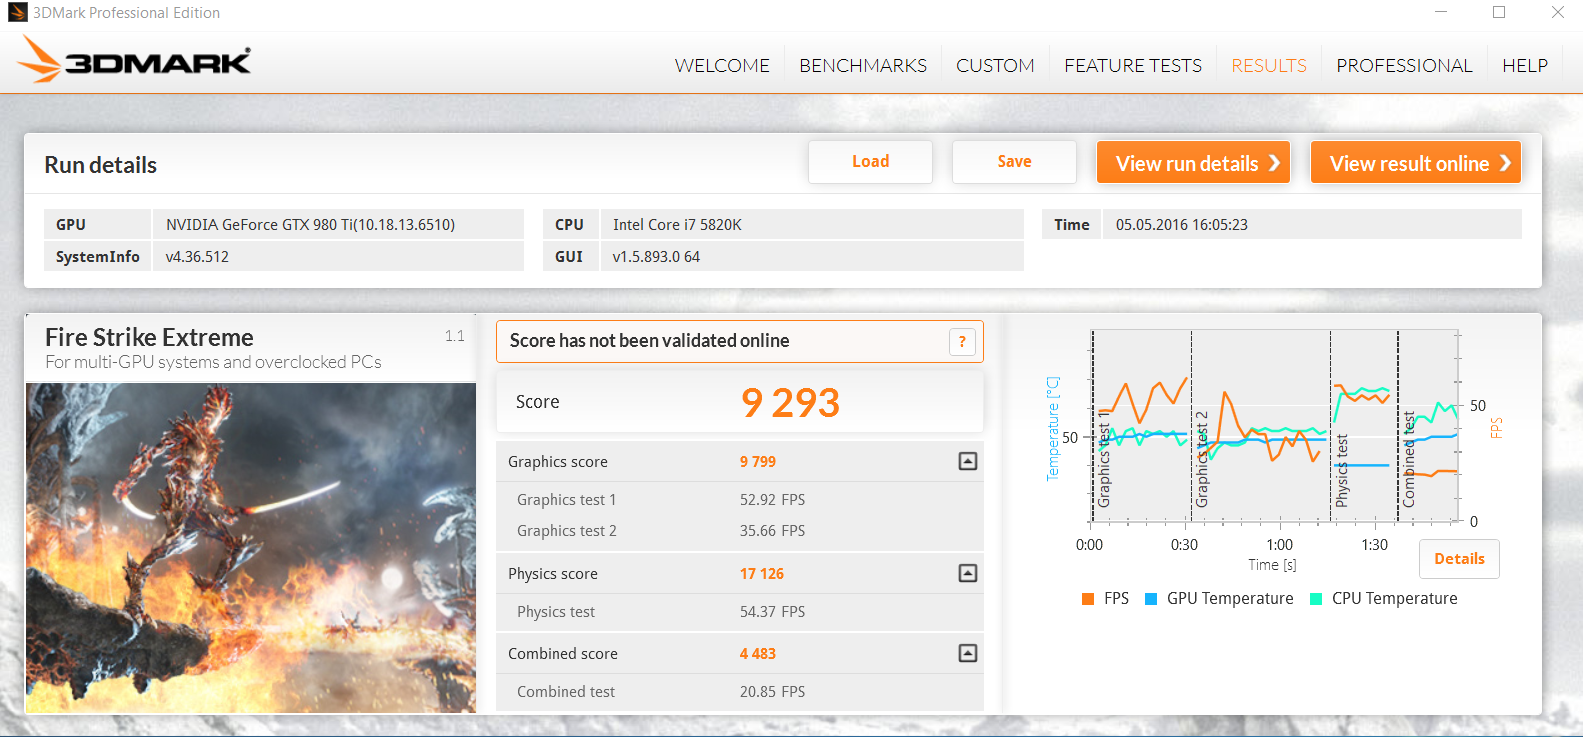Select the Graphics score value 9 799

coord(758,461)
